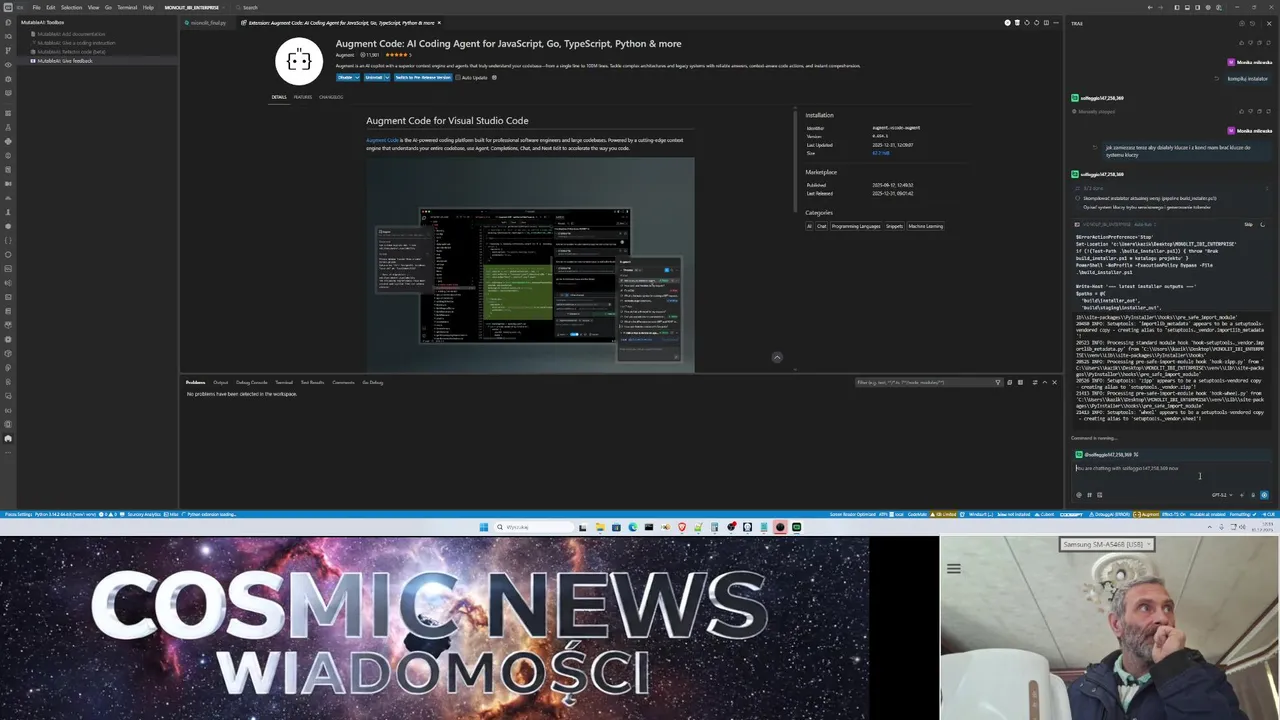This screenshot has width=1280, height=720.
Task: Click extension preview screenshot image
Action: click(530, 264)
